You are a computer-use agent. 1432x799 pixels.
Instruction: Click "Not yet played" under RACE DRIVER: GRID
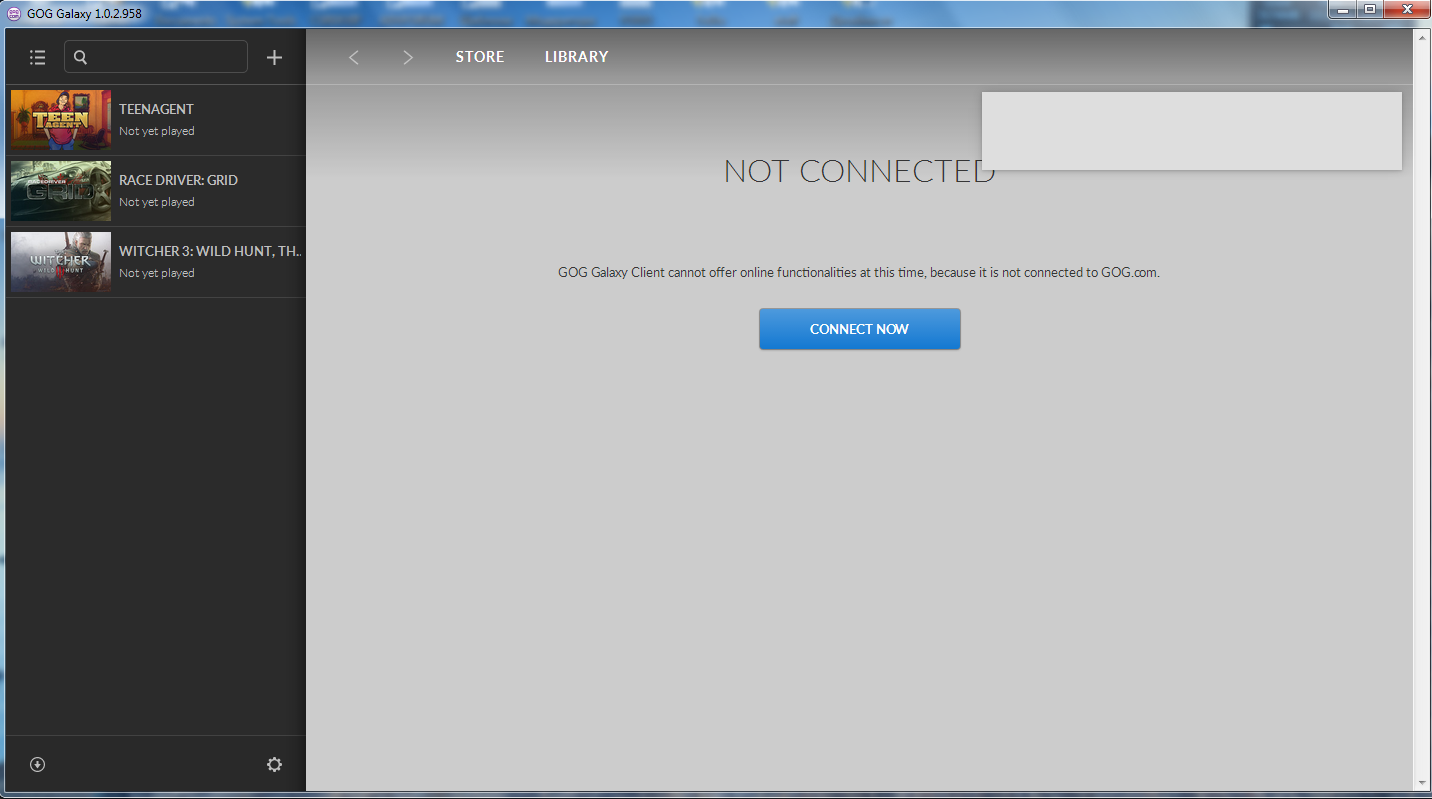pyautogui.click(x=157, y=202)
